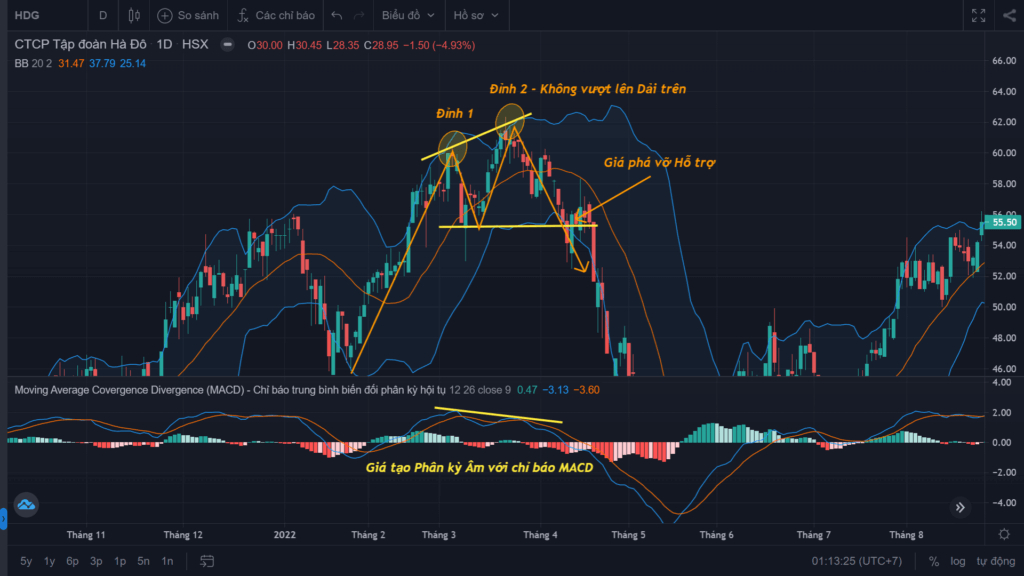This screenshot has width=1024, height=576.
Task: Toggle tự động auto scale
Action: 996,561
